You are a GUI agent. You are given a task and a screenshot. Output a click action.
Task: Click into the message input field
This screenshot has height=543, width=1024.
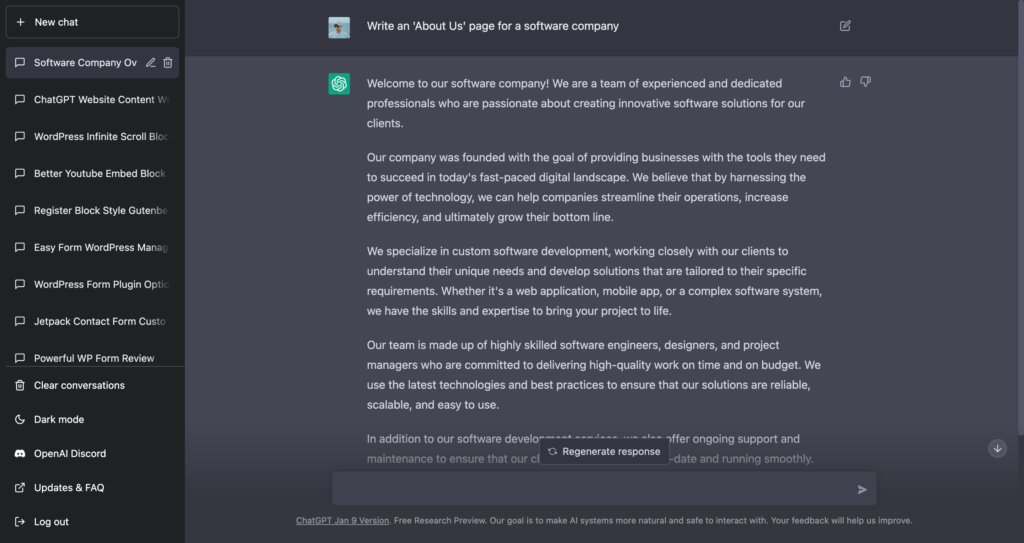[x=593, y=489]
